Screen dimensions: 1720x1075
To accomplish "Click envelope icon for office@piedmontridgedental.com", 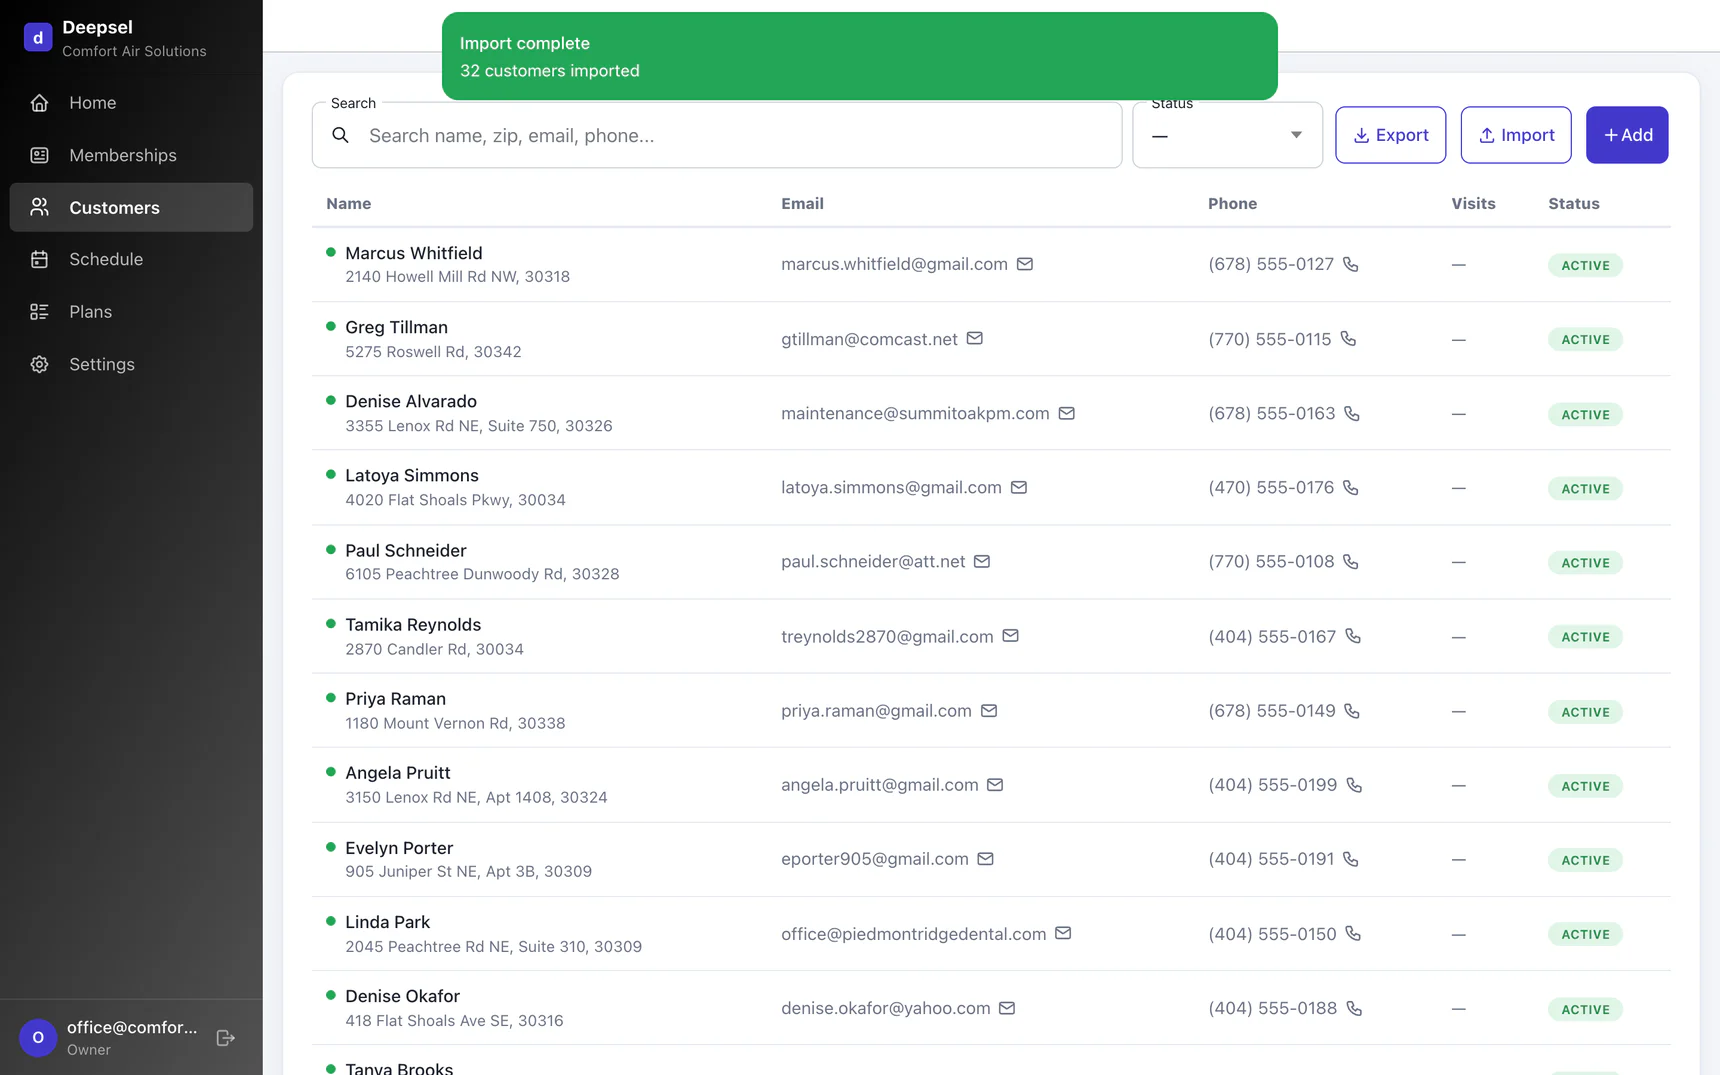I will click(x=1063, y=933).
